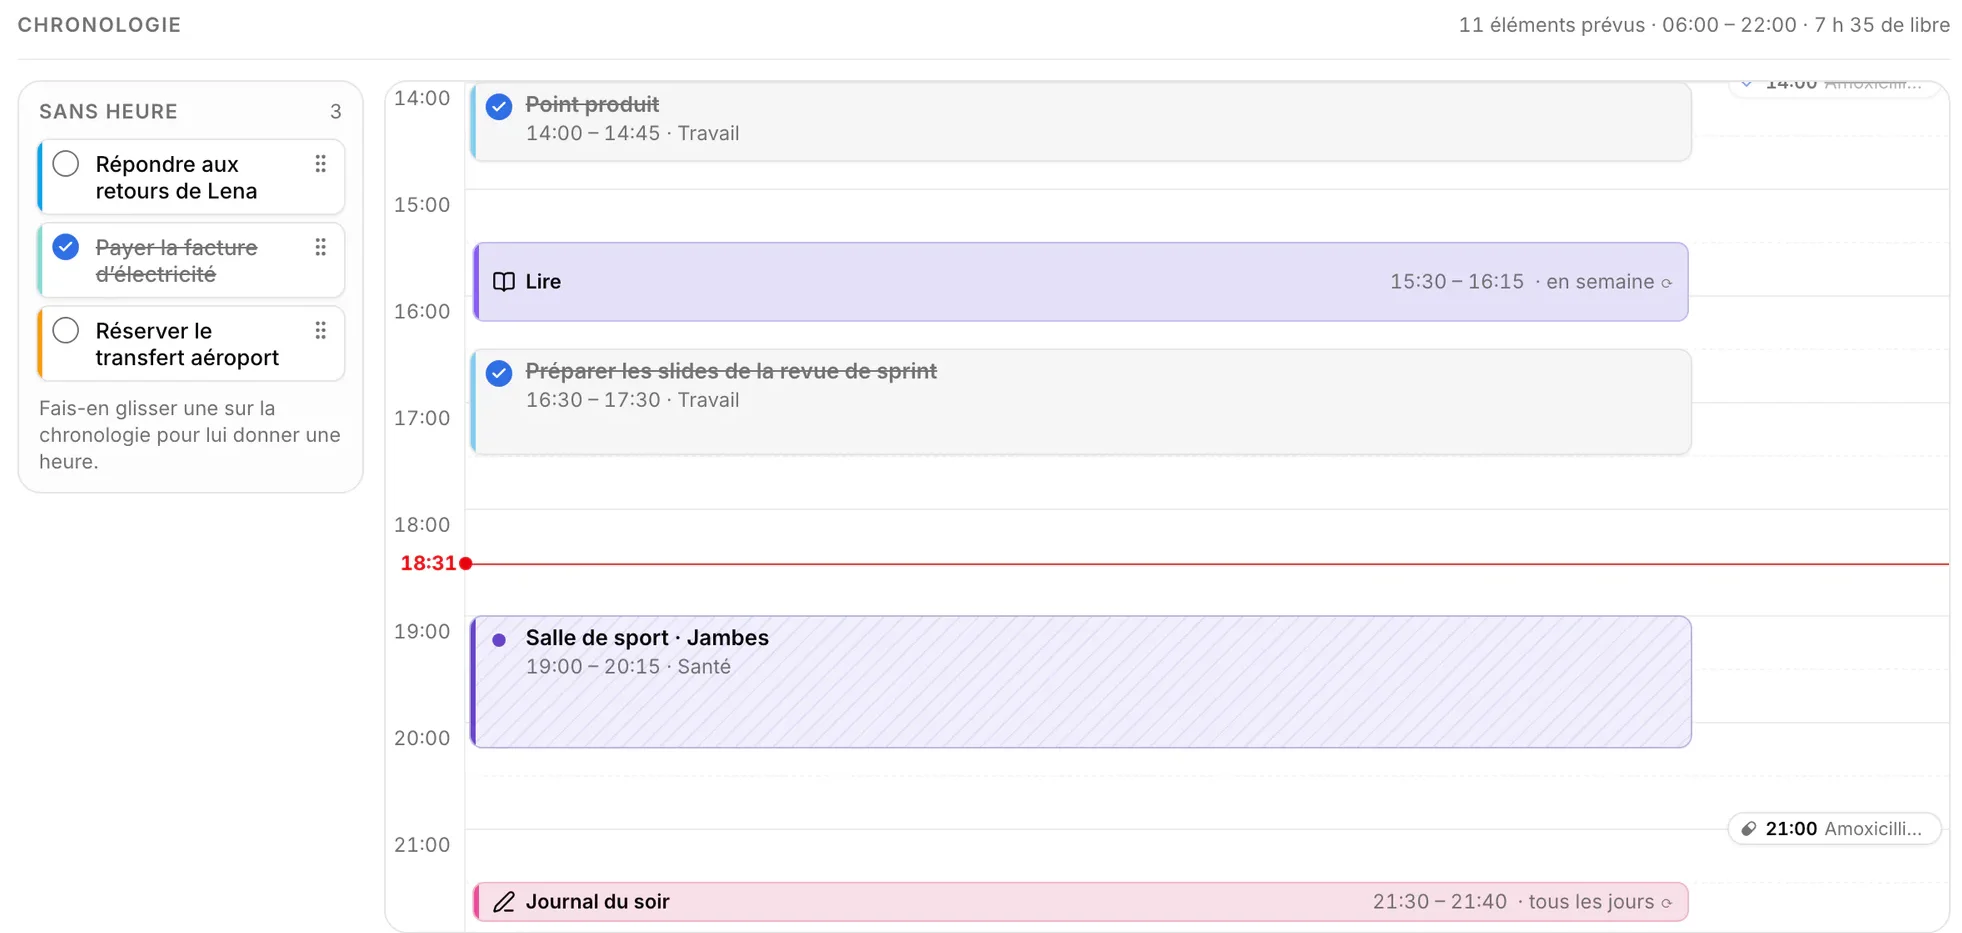This screenshot has height=933, width=1962.
Task: Click the pencil icon on Journal du soir
Action: pyautogui.click(x=504, y=902)
